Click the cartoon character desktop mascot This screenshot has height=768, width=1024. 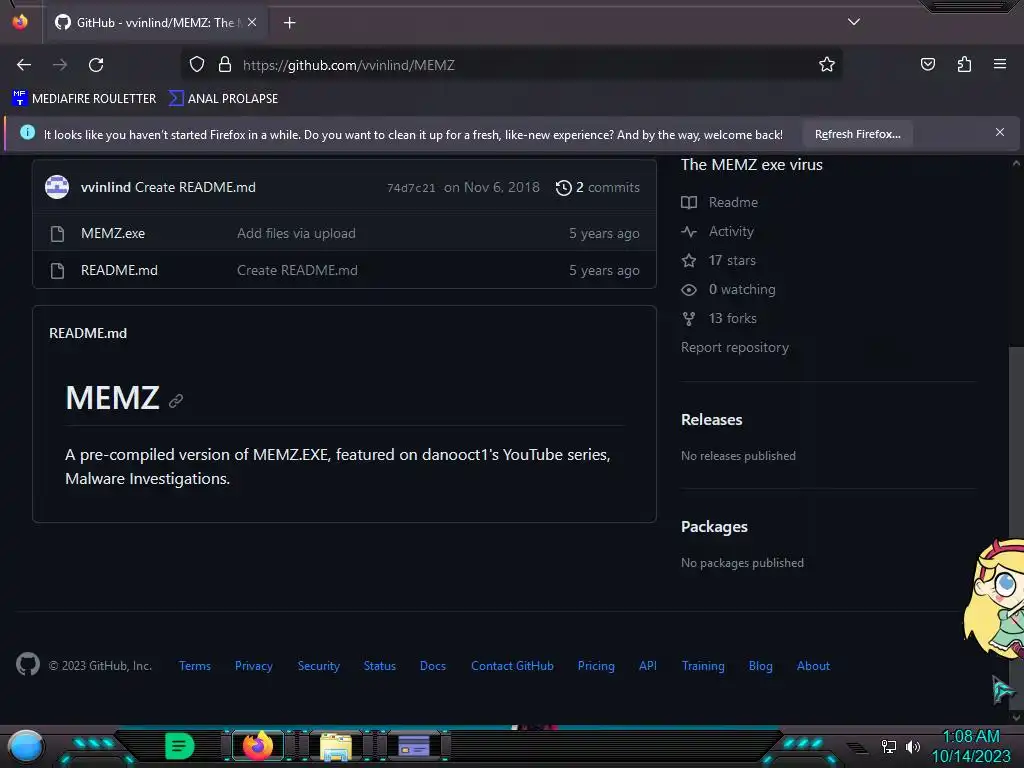tap(994, 599)
